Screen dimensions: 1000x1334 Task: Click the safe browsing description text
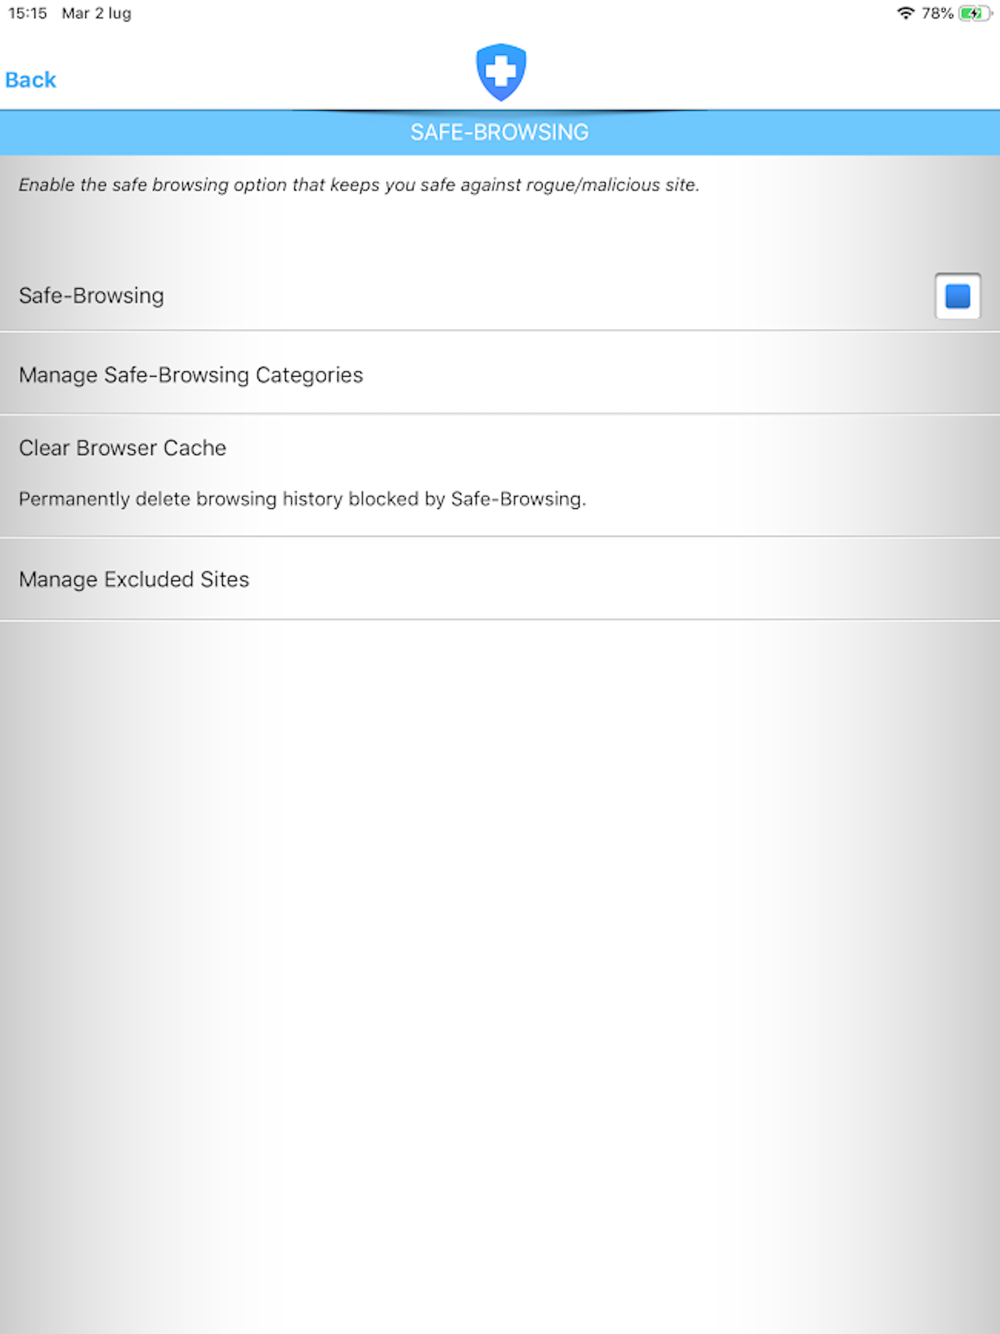pos(358,185)
